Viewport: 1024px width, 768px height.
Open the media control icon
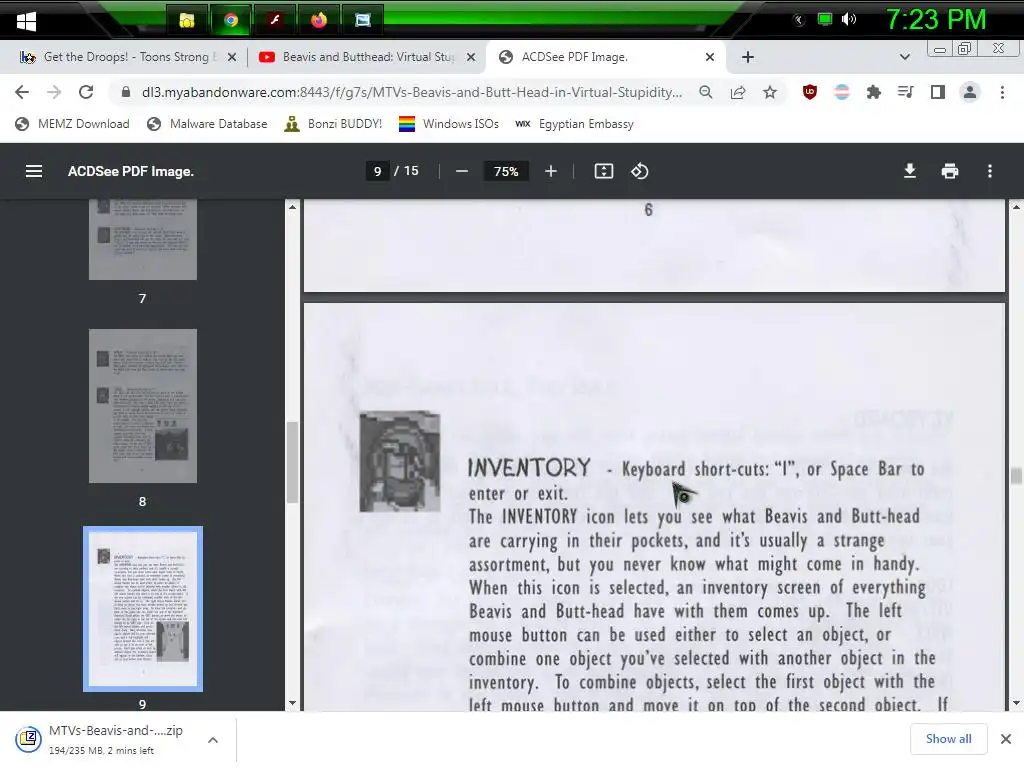point(905,92)
